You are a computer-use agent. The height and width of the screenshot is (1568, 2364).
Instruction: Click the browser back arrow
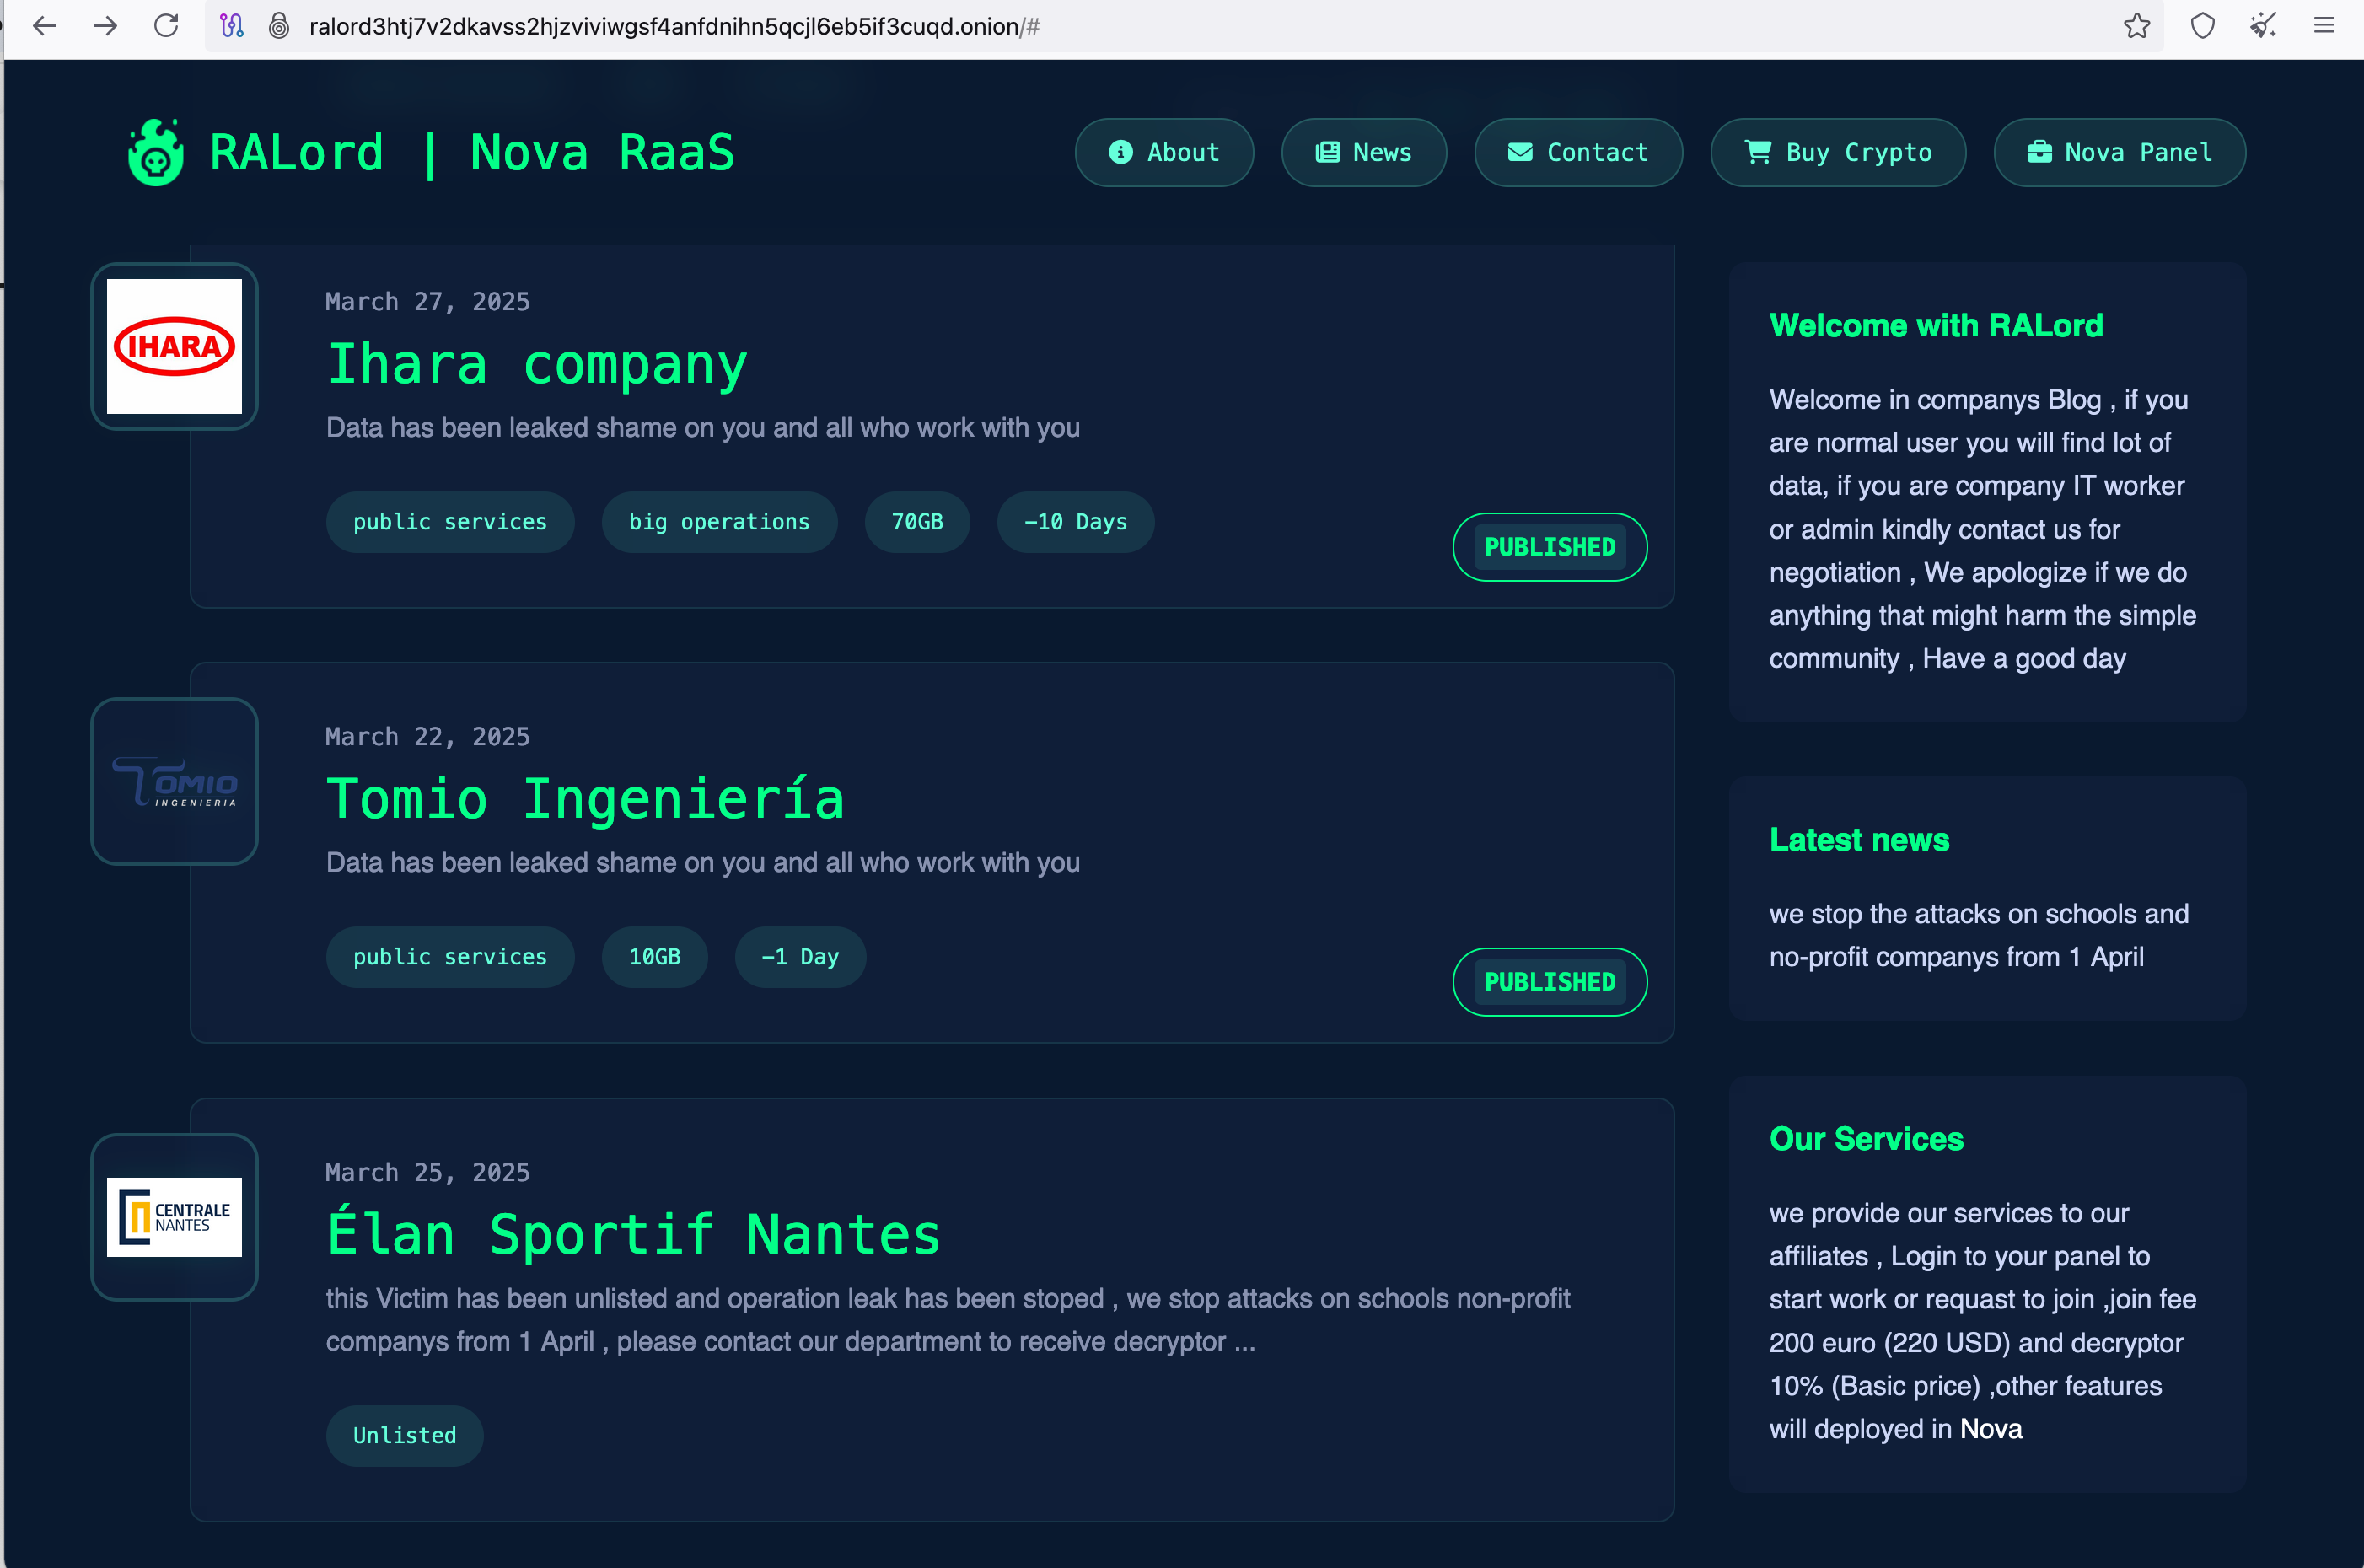[x=45, y=26]
